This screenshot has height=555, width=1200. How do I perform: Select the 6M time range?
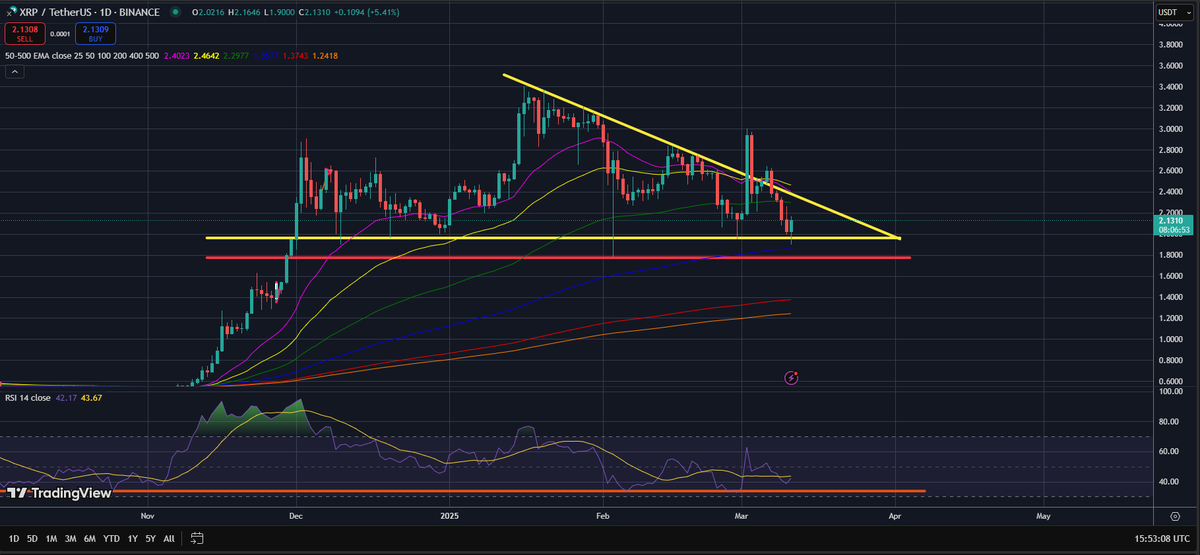90,538
